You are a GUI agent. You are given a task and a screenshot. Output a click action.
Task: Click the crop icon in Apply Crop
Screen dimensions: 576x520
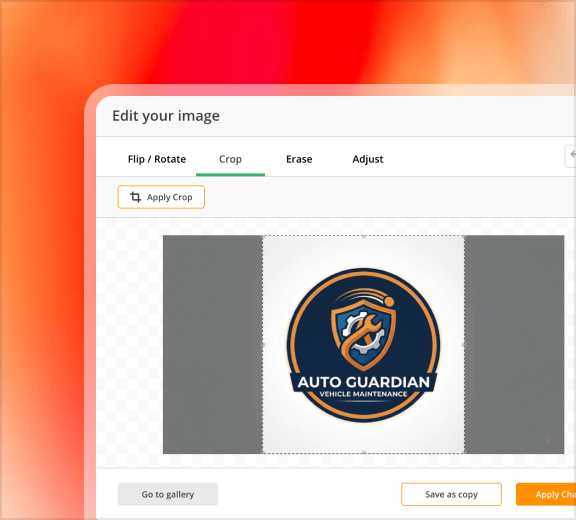click(x=136, y=197)
